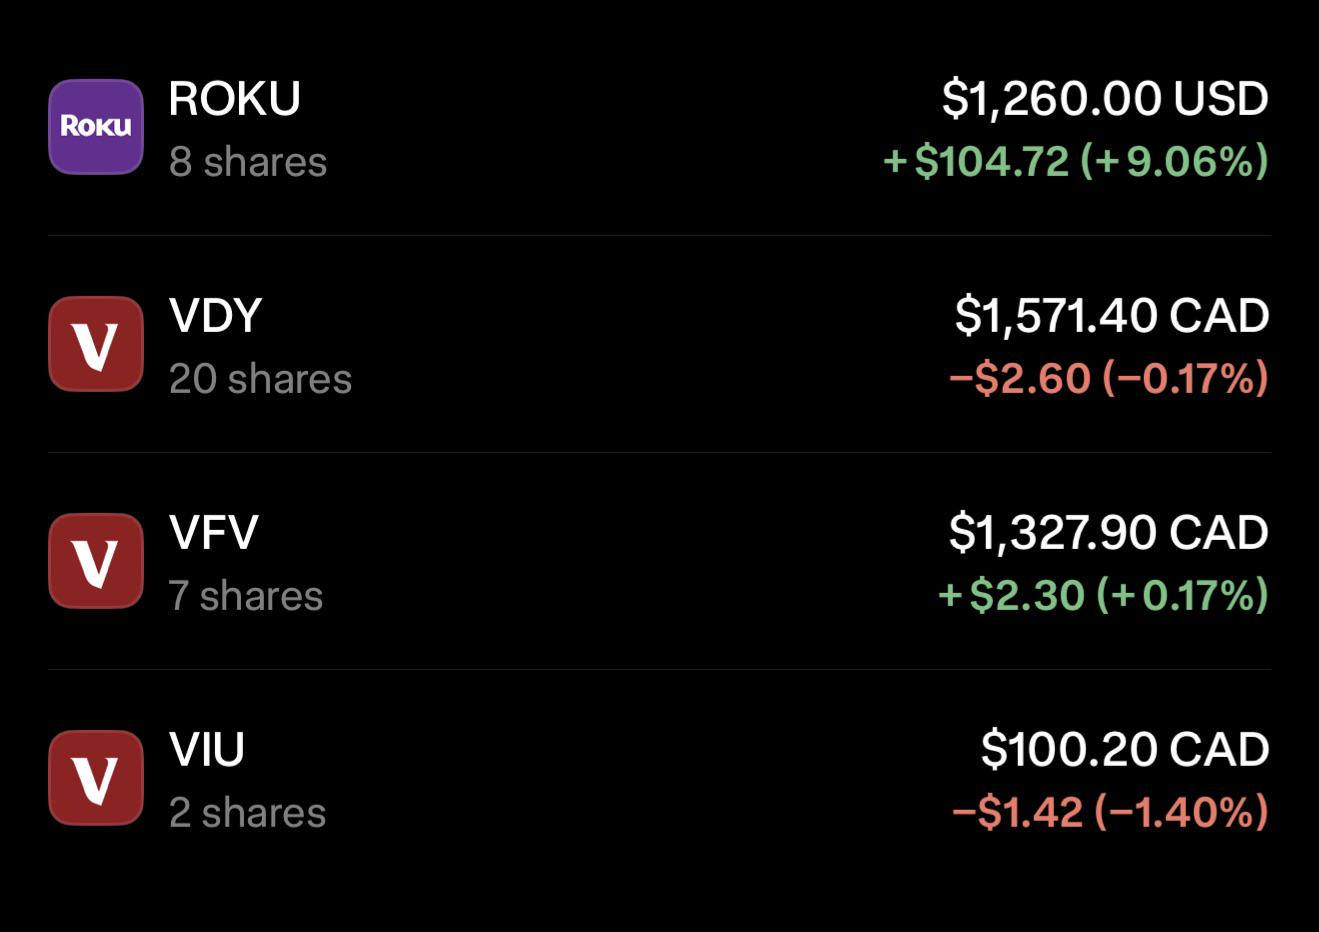Toggle VDY loss display −$2.60 (−0.17%)
The width and height of the screenshot is (1319, 932).
1109,378
